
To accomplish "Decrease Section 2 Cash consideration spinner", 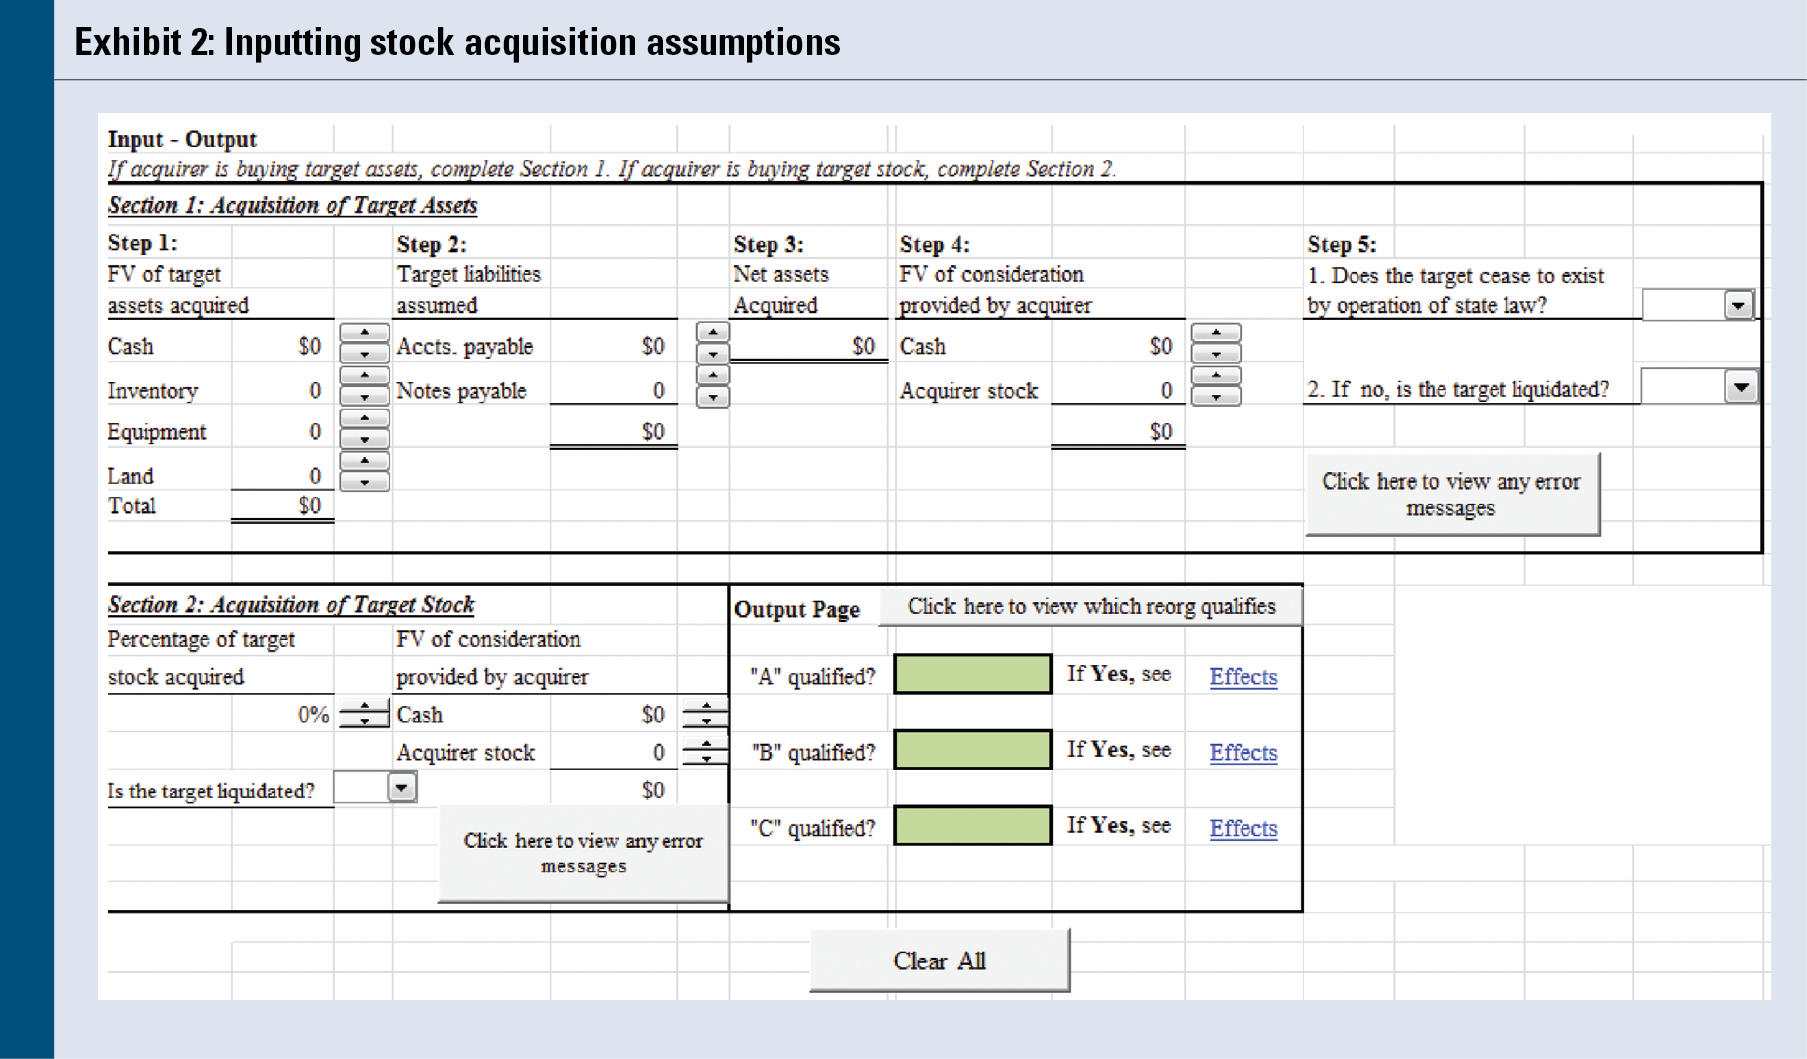I will point(706,721).
